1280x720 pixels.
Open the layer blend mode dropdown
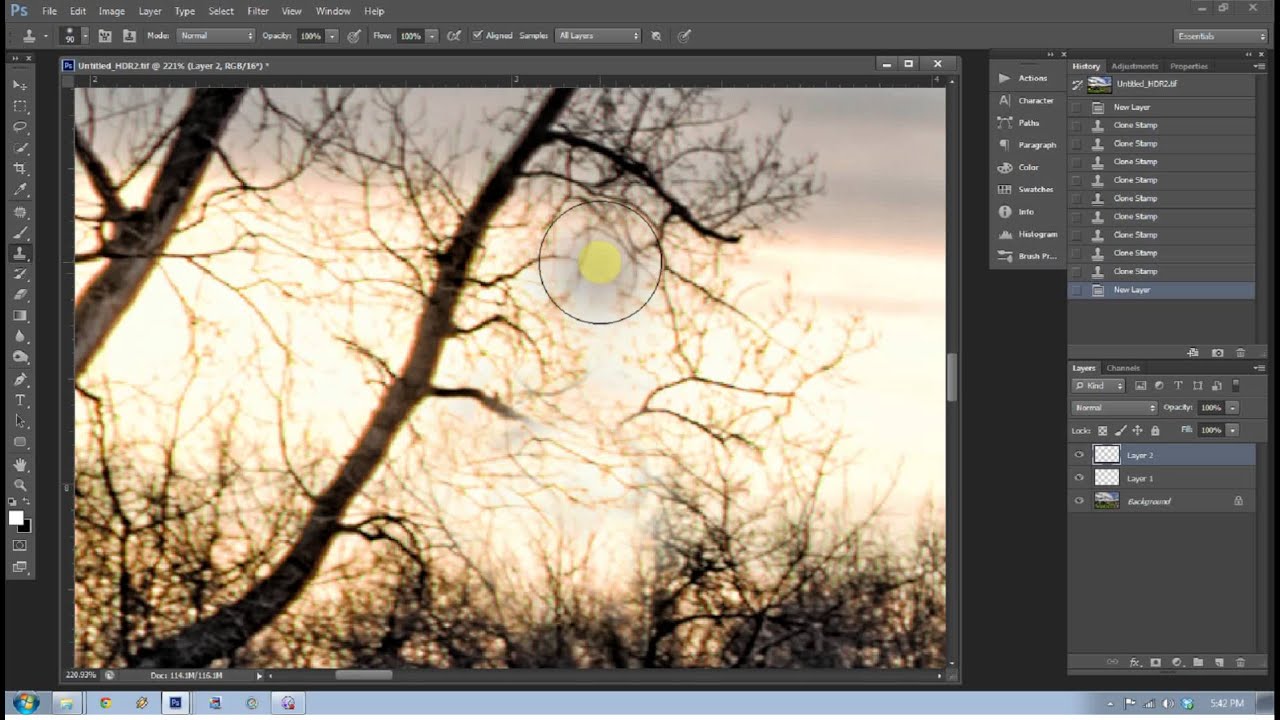click(x=1115, y=408)
